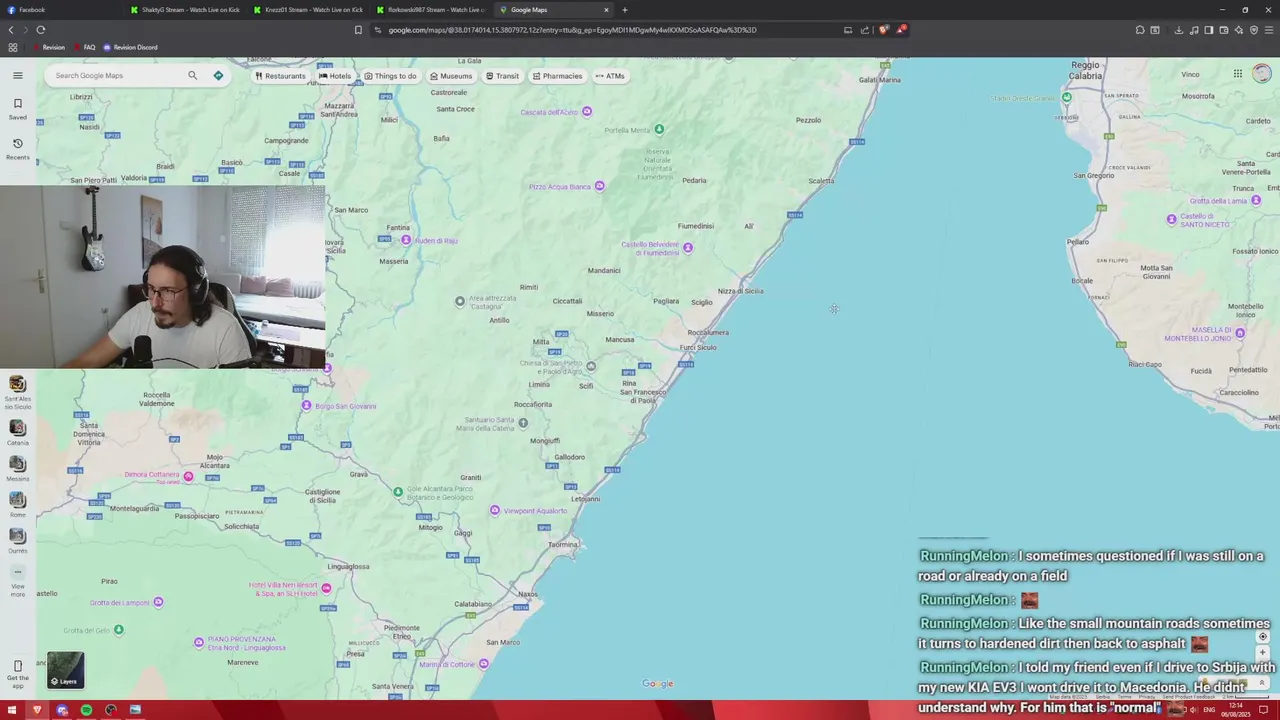Click the Borgo San Giovanni marker
The image size is (1280, 720).
point(306,405)
